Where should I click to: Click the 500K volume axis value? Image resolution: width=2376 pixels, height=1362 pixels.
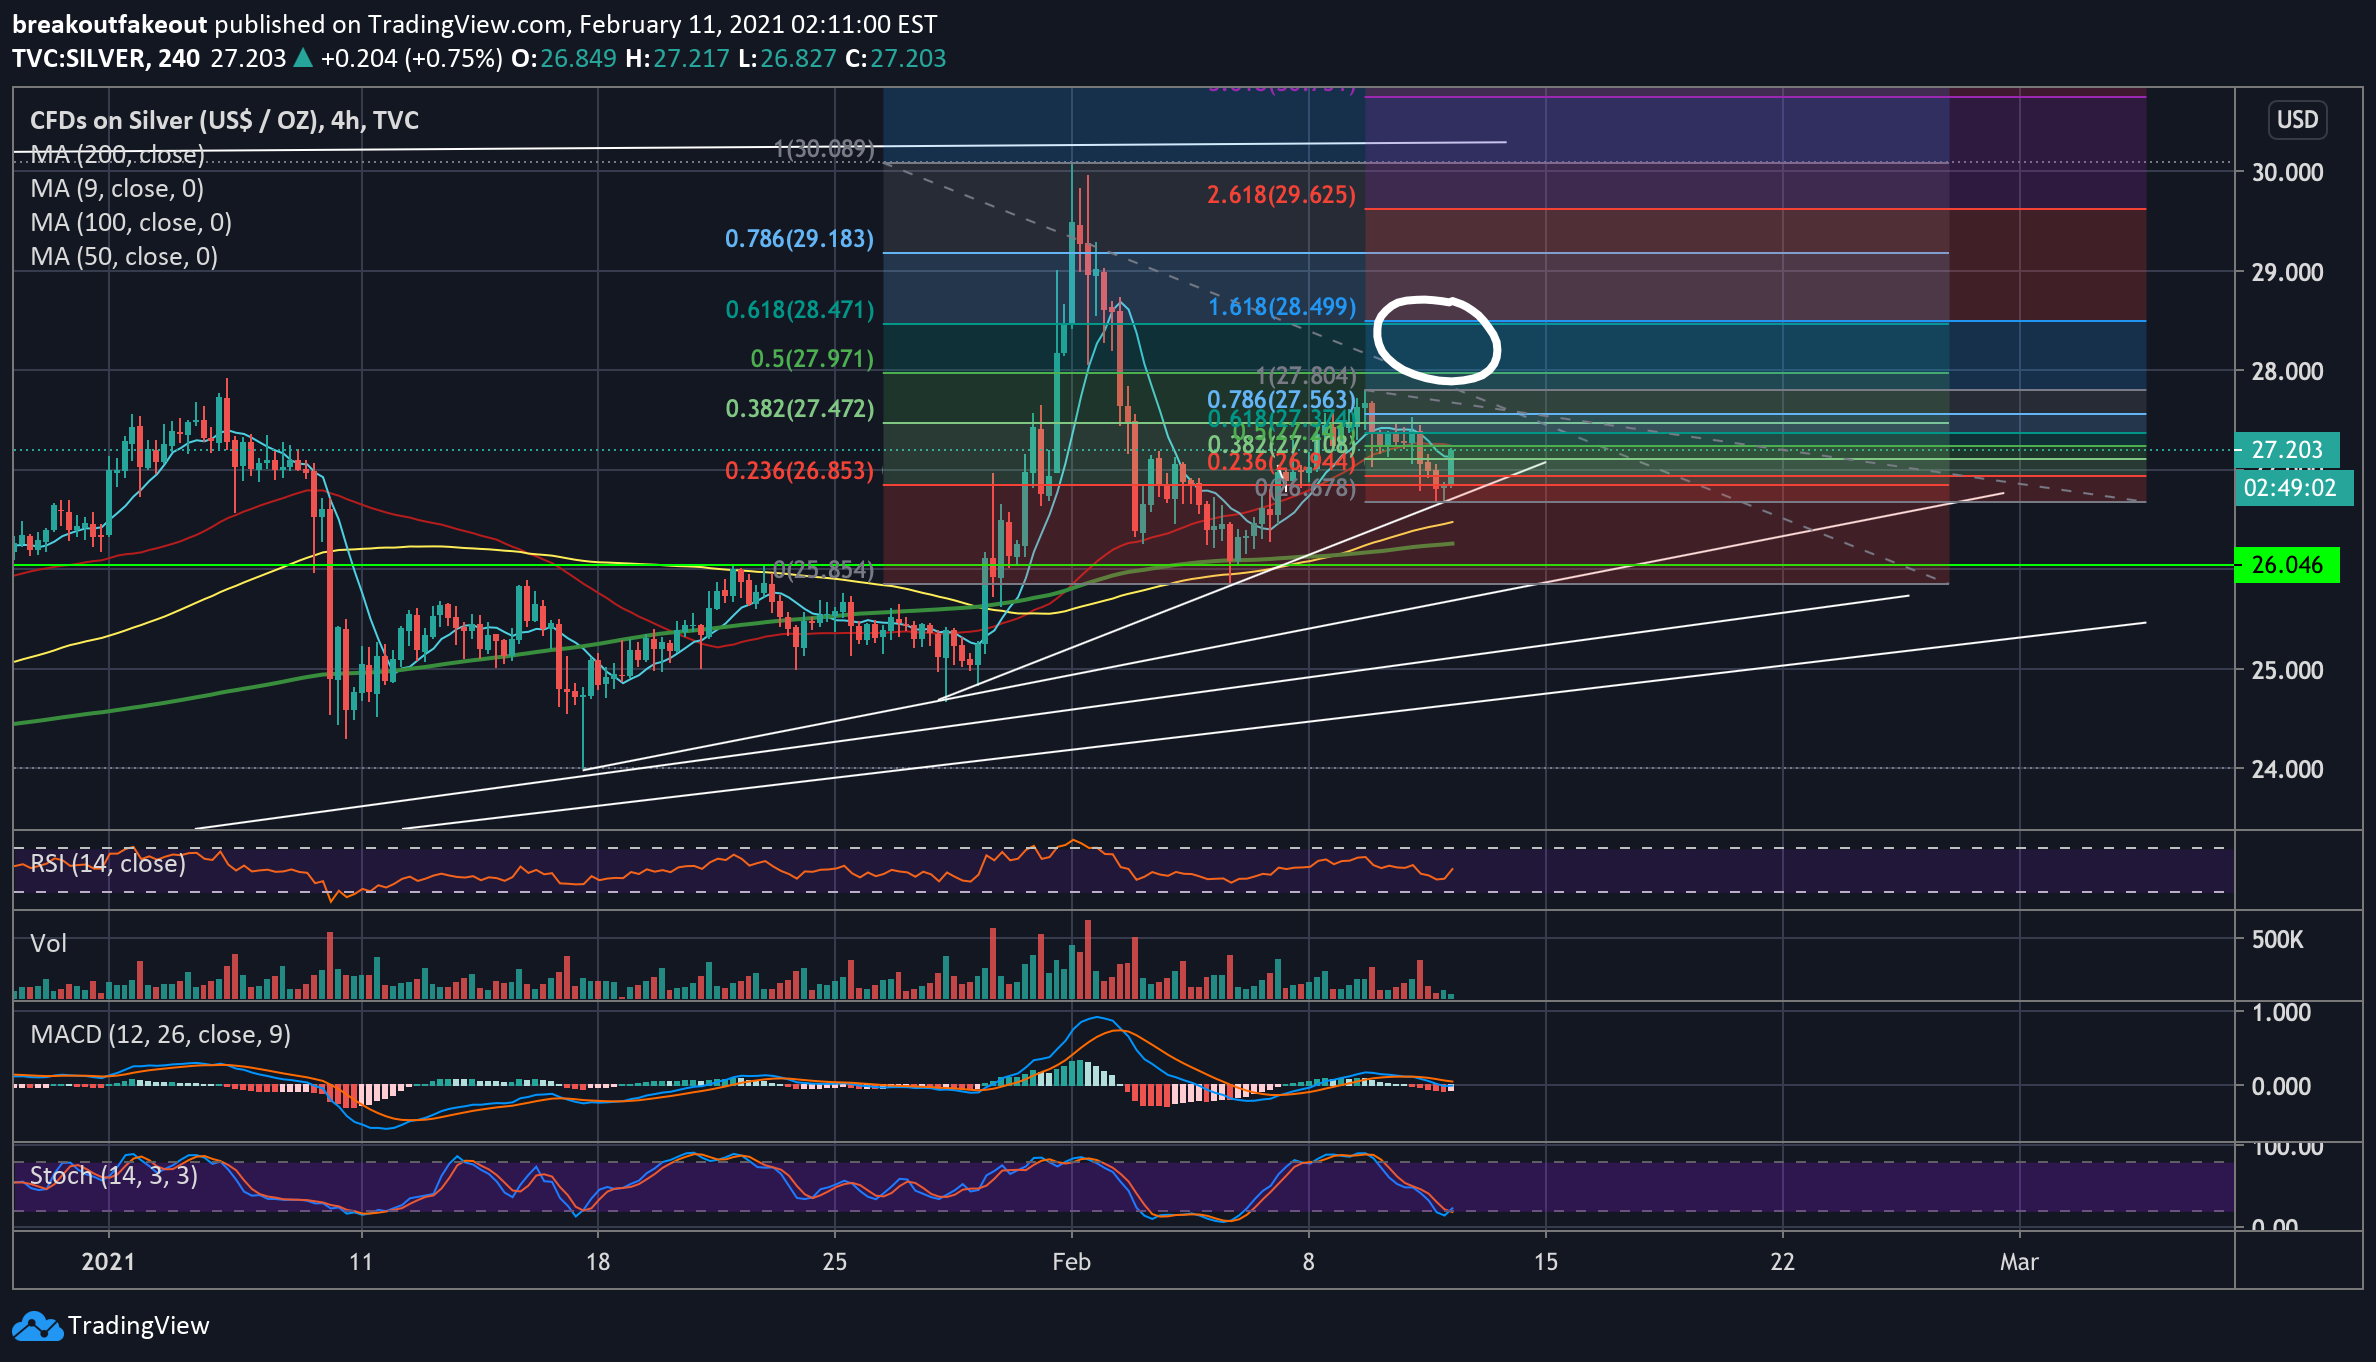click(2277, 940)
